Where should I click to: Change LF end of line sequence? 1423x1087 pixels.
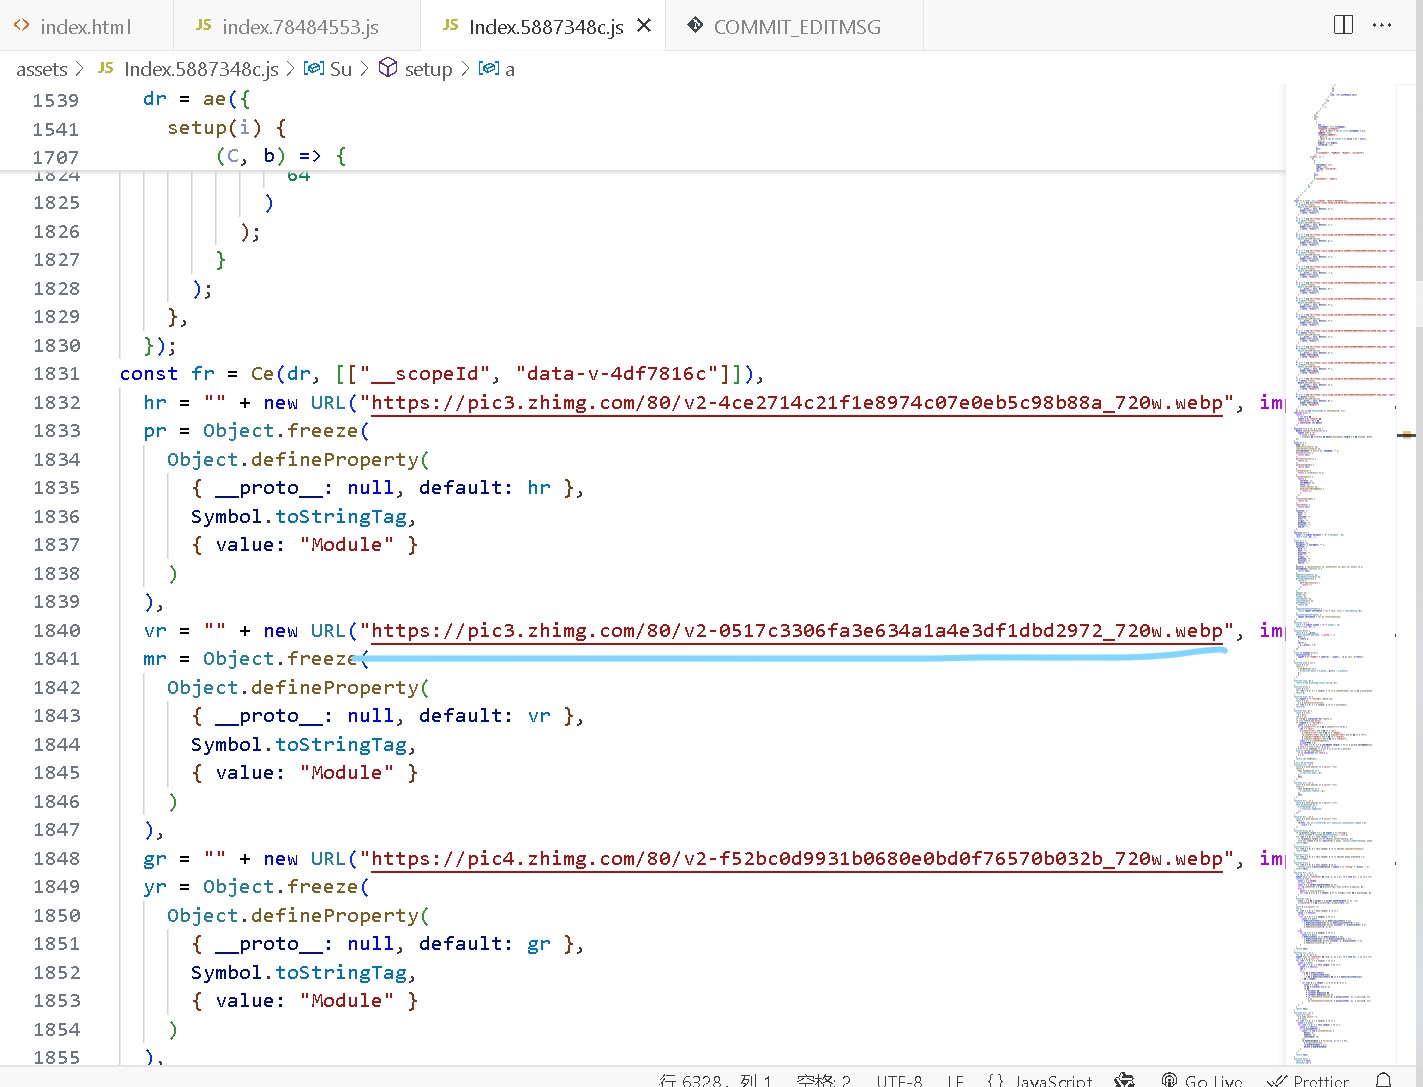tap(955, 1080)
